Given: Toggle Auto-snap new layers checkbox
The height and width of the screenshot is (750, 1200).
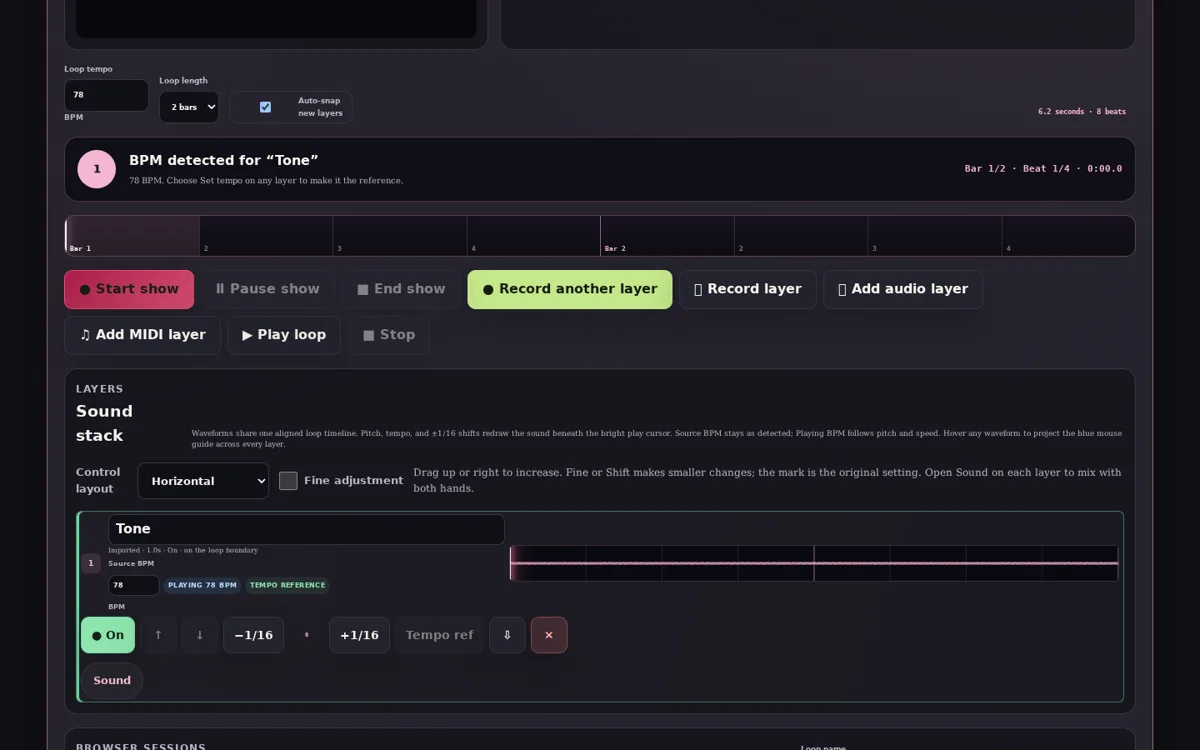Looking at the screenshot, I should click(x=265, y=107).
